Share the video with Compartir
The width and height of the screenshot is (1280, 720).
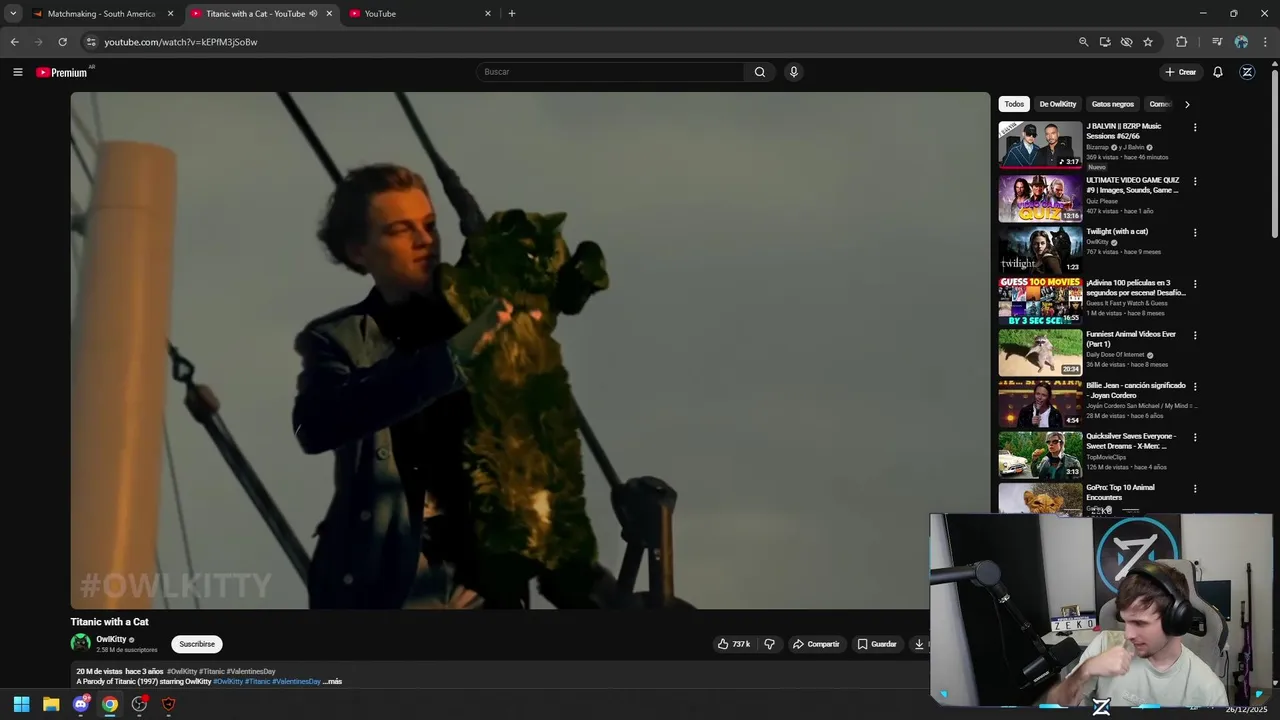point(816,644)
